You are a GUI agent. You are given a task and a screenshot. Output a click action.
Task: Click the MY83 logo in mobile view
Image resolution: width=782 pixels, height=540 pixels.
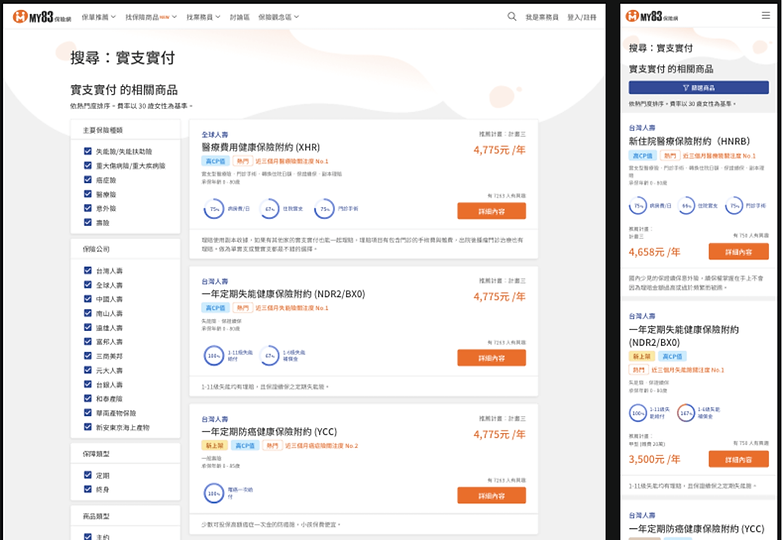[x=651, y=16]
